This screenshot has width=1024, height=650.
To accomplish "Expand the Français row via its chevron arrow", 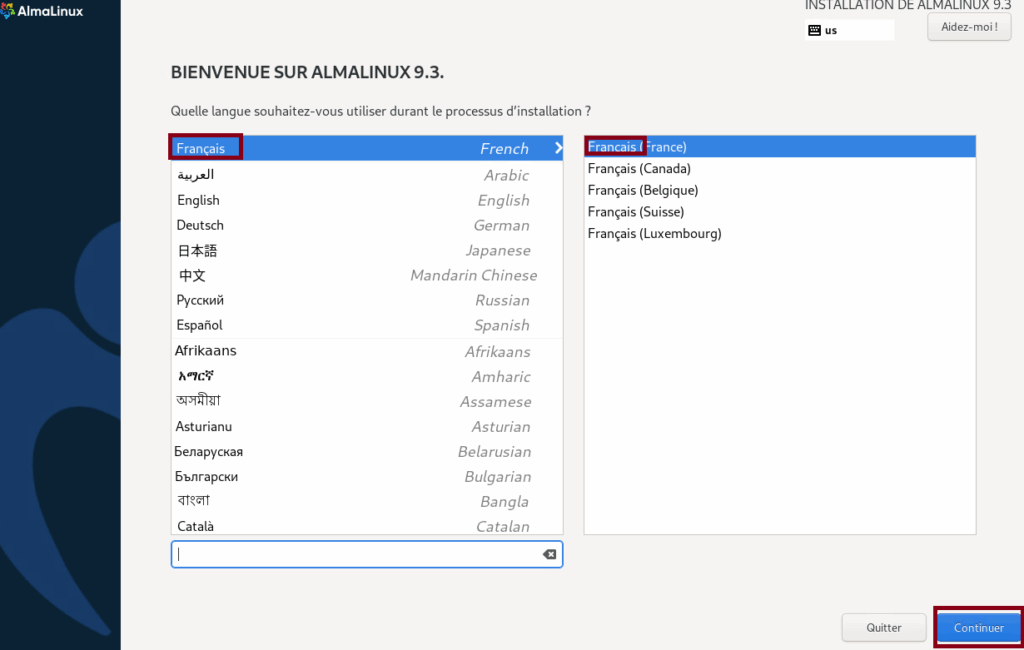I will (x=558, y=147).
